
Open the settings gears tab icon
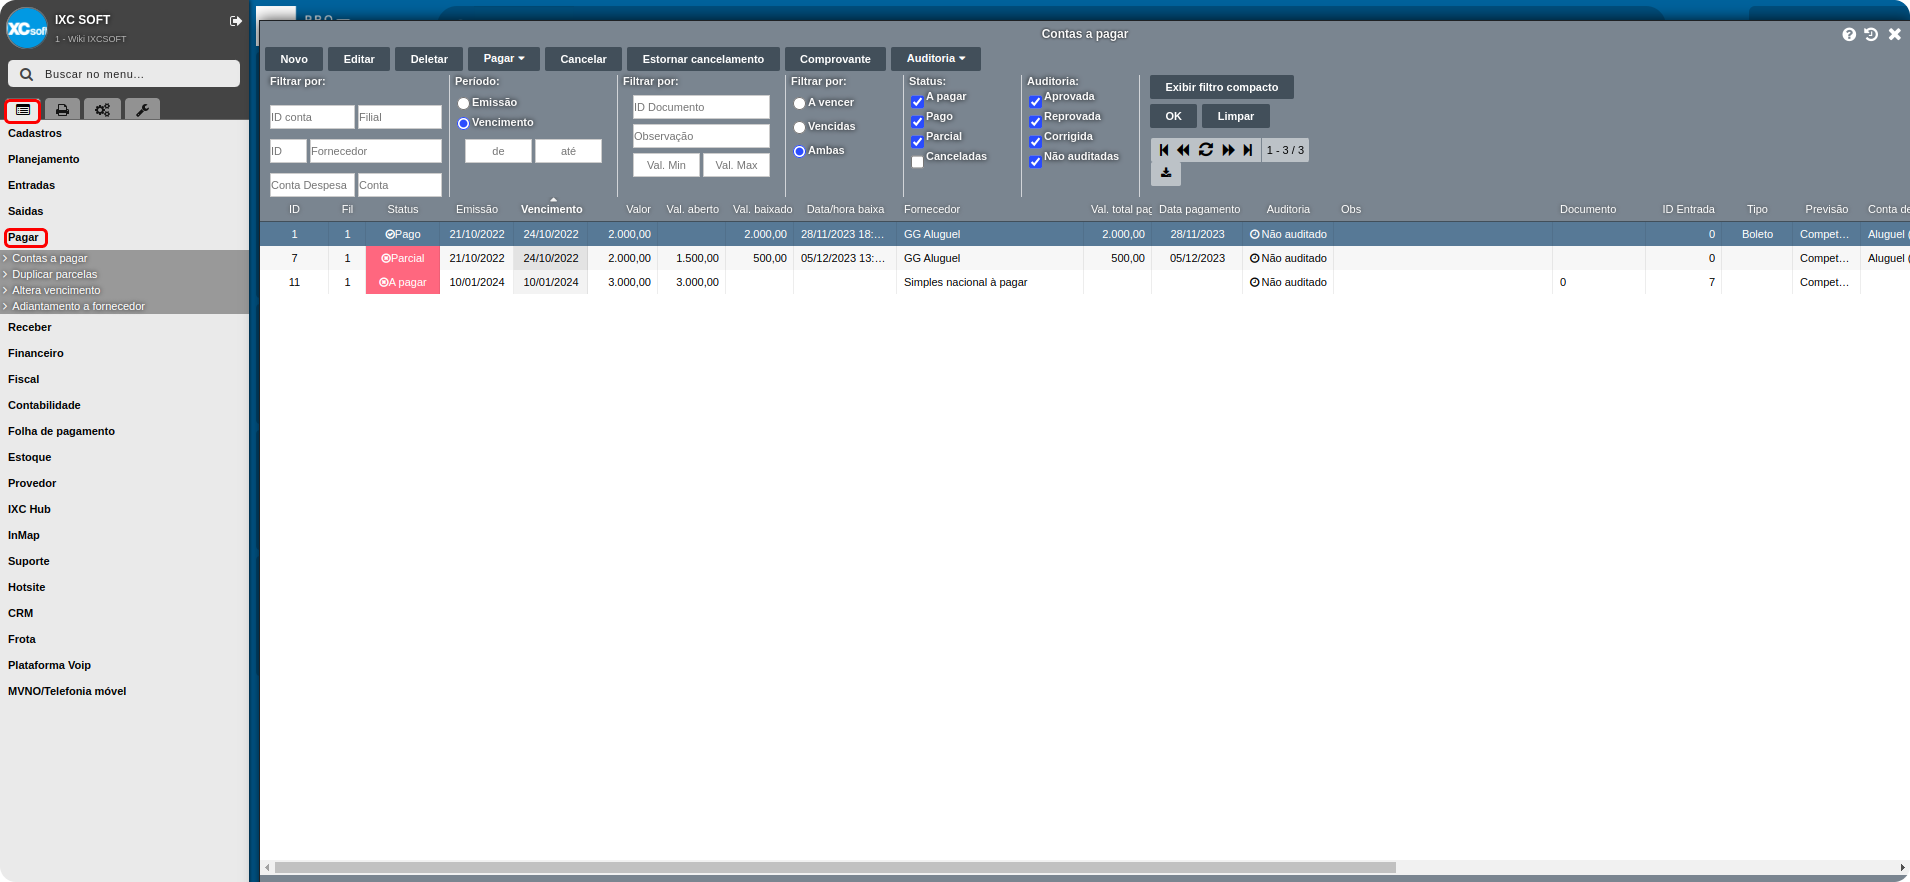pos(102,110)
